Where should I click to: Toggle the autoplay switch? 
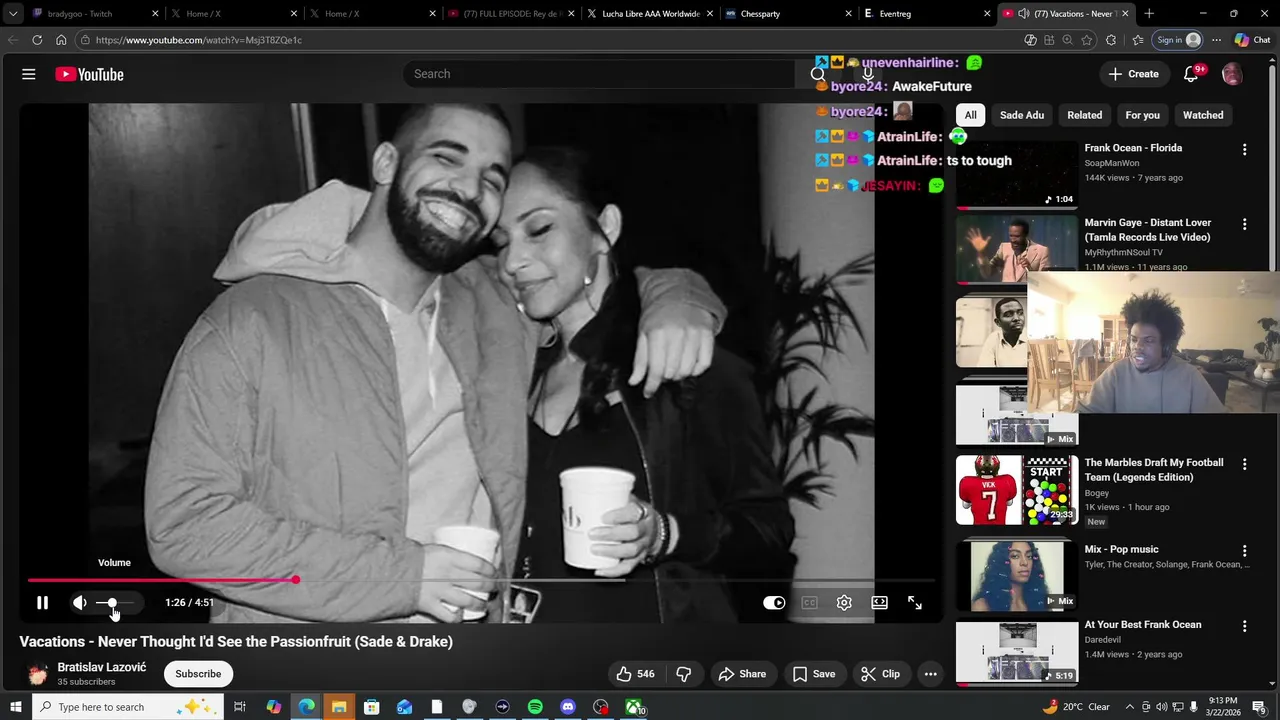point(774,602)
